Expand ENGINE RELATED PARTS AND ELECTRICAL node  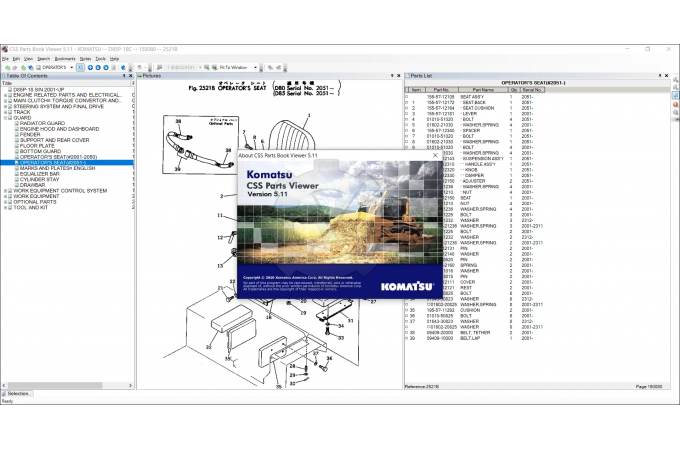coord(6,95)
